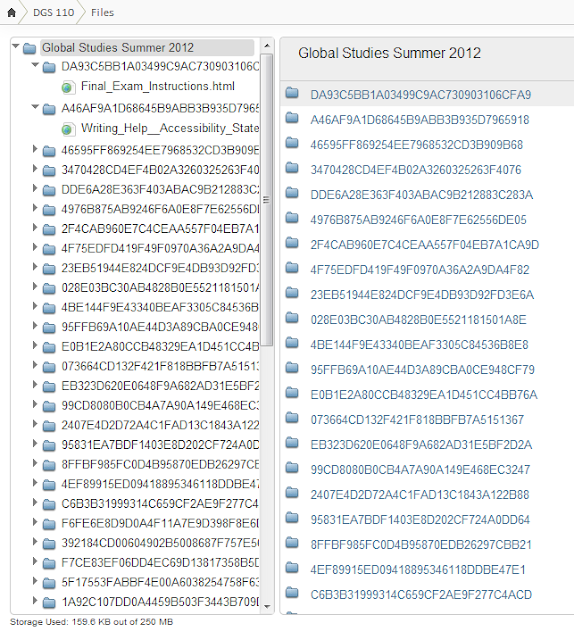Click list folder icon for 95FFB69A10AE44D3A89CBA0CE948CF79
This screenshot has width=574, height=640.
point(292,368)
